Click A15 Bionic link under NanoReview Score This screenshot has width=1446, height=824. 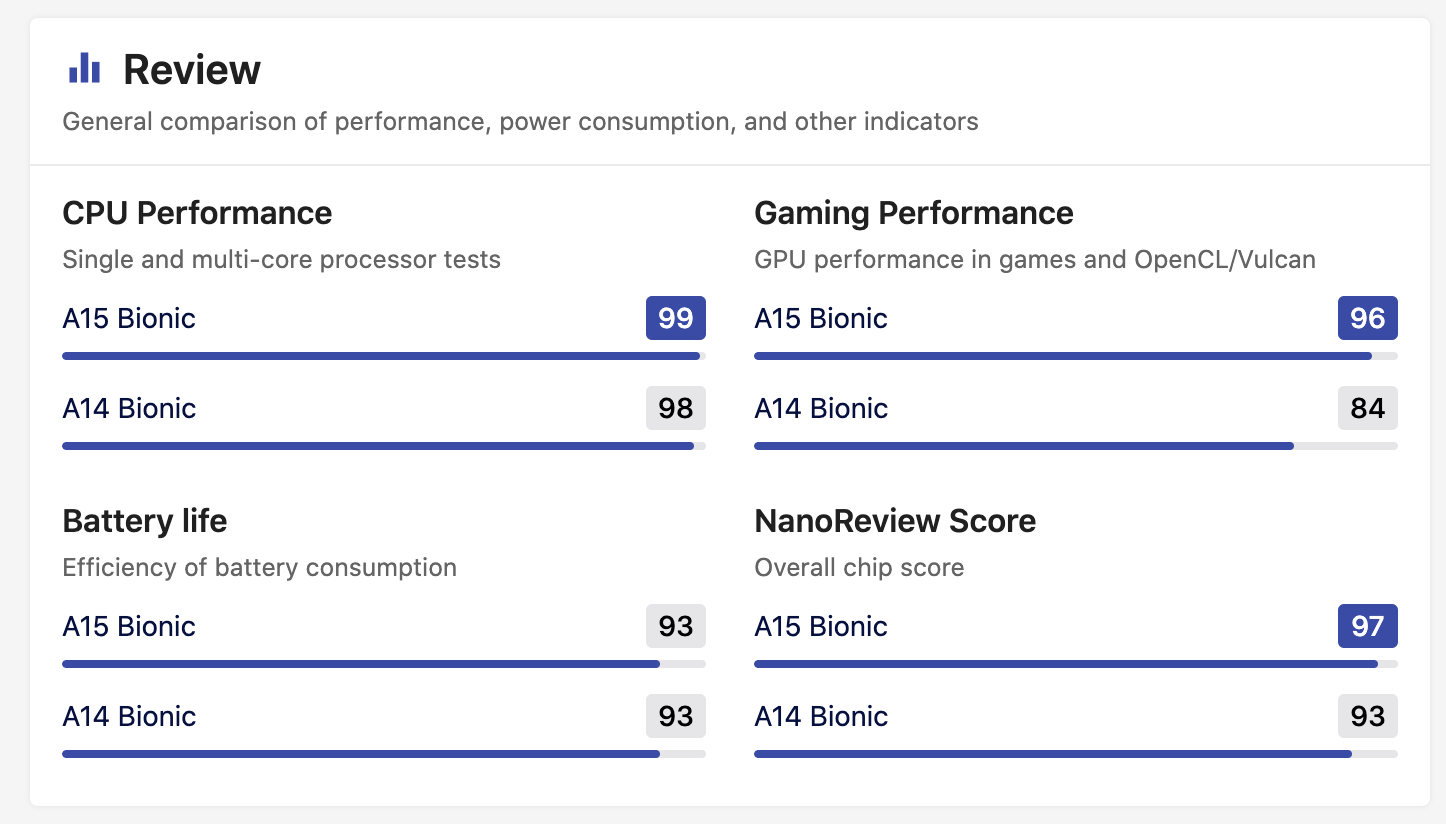tap(821, 626)
